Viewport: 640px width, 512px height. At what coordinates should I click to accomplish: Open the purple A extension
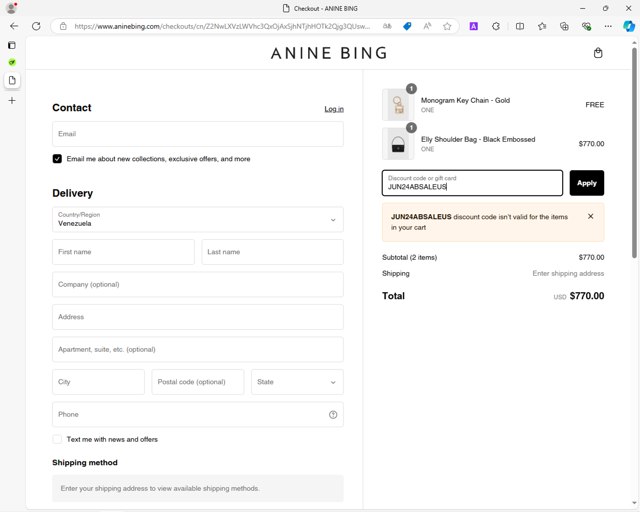(x=473, y=26)
